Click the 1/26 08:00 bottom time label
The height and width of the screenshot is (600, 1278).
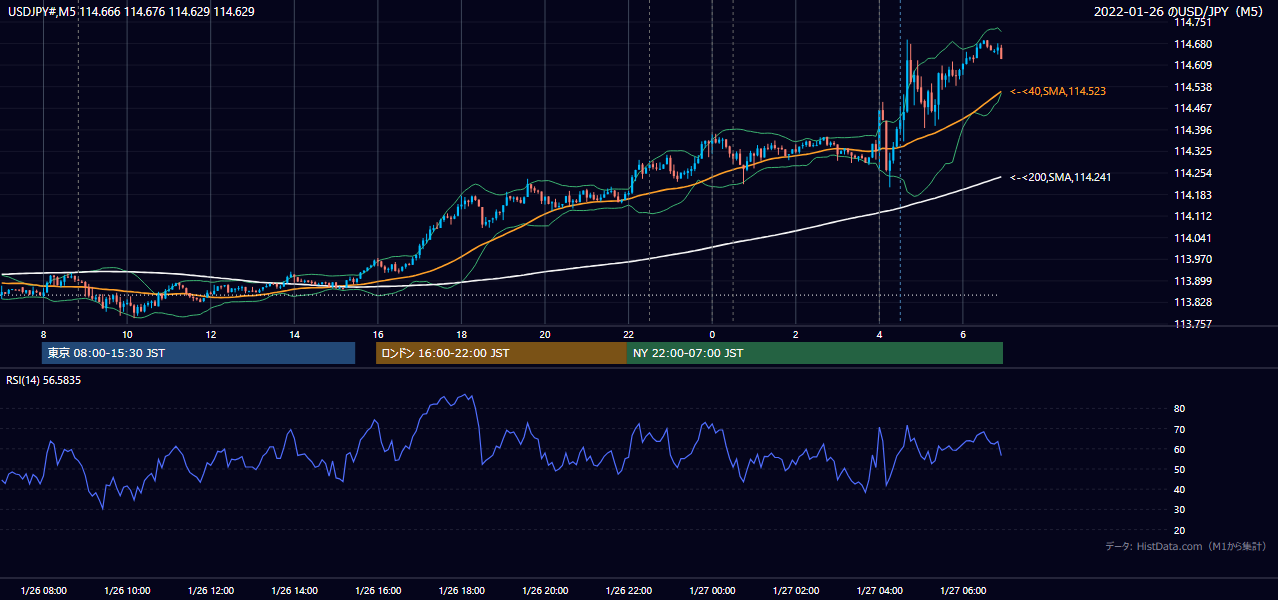pyautogui.click(x=43, y=591)
